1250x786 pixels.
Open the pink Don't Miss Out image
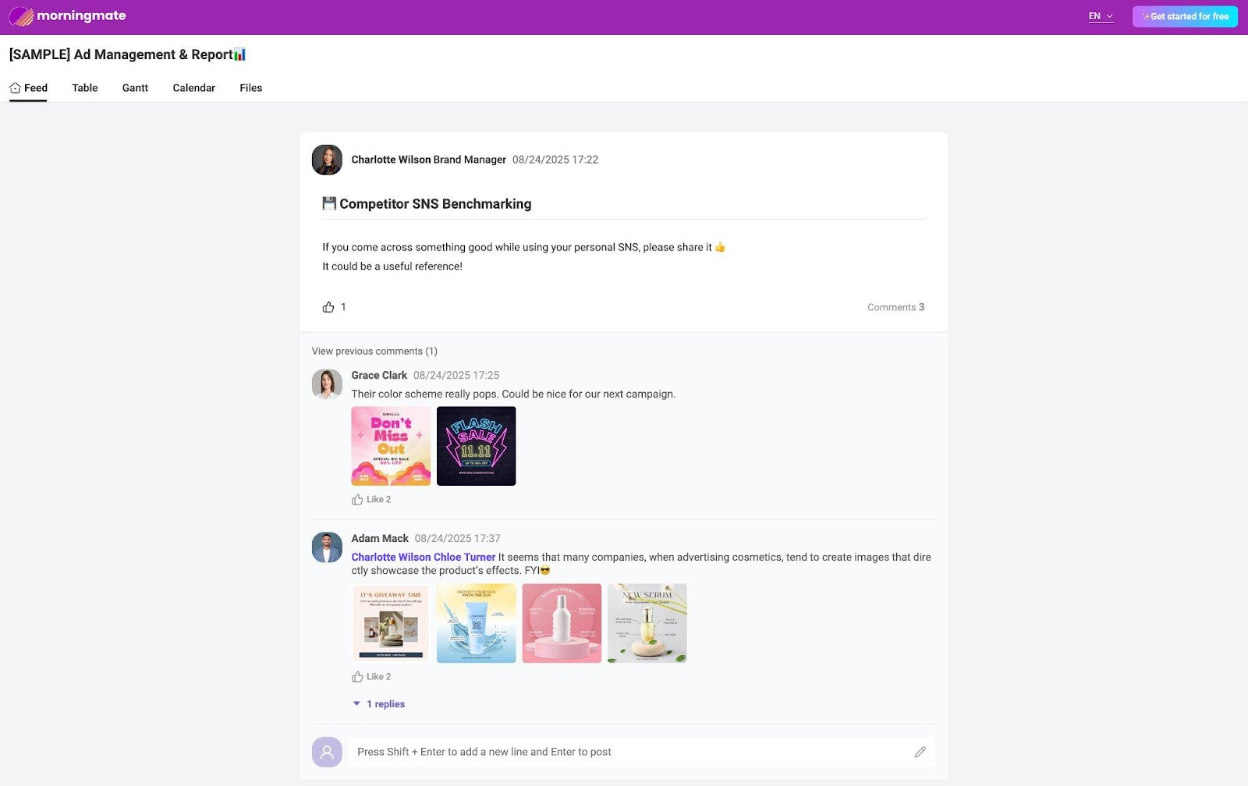tap(390, 445)
